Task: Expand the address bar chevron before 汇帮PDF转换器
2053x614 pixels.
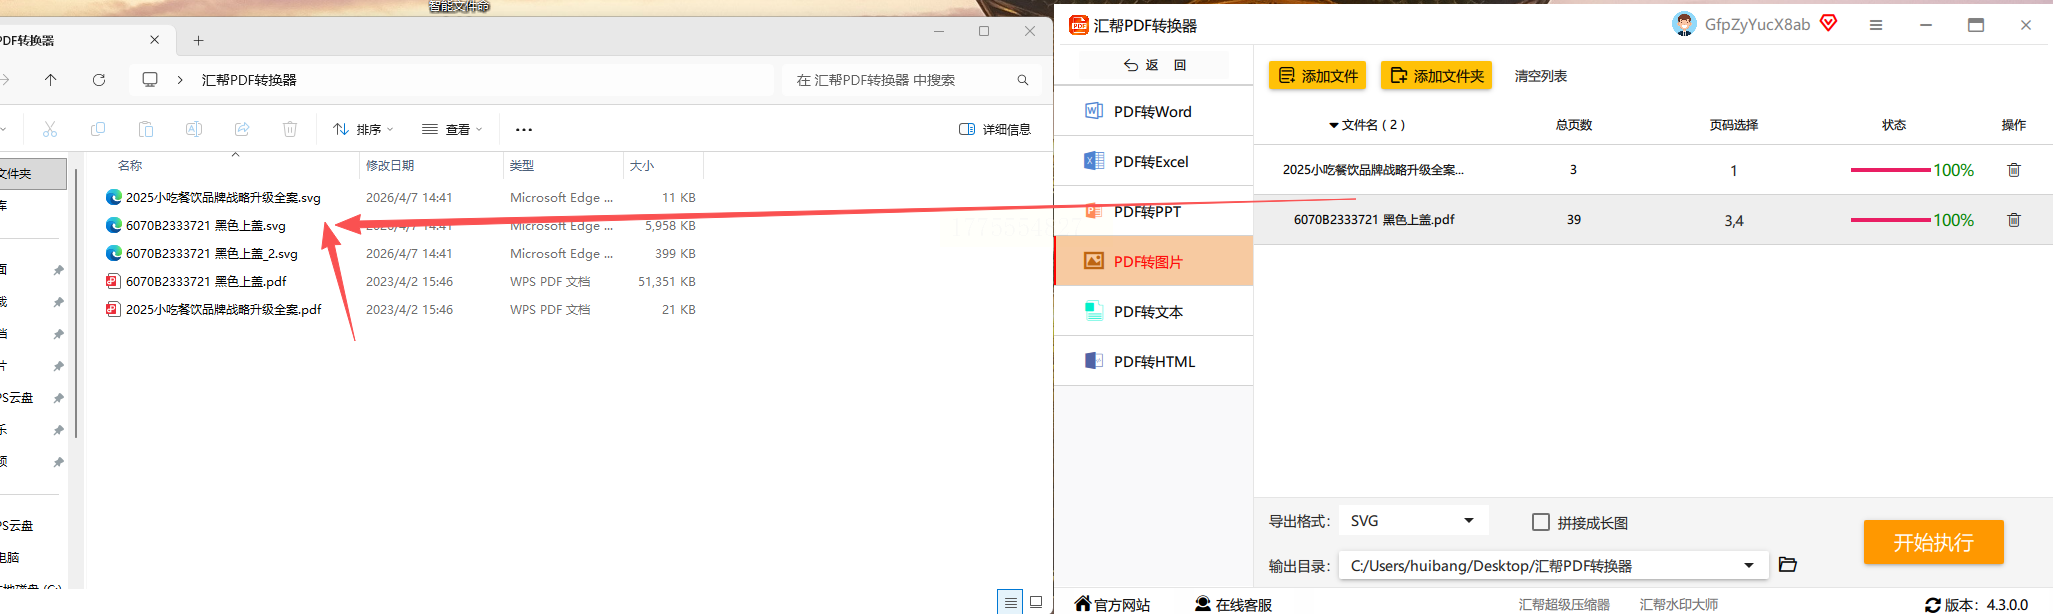Action: click(180, 79)
